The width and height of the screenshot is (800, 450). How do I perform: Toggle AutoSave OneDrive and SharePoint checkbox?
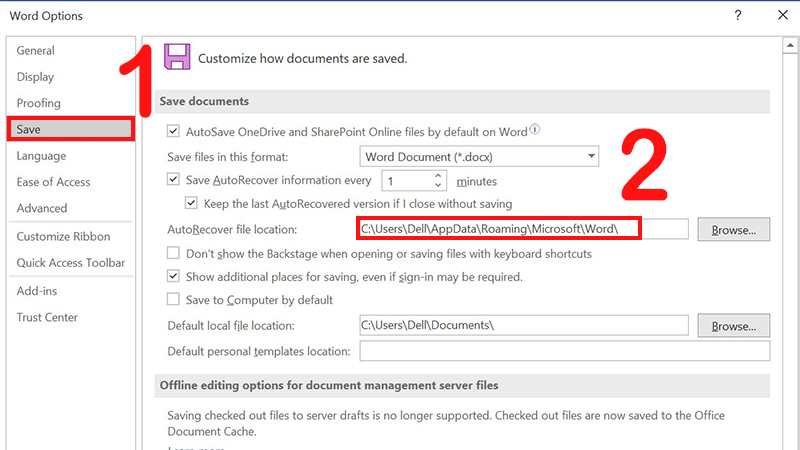173,132
